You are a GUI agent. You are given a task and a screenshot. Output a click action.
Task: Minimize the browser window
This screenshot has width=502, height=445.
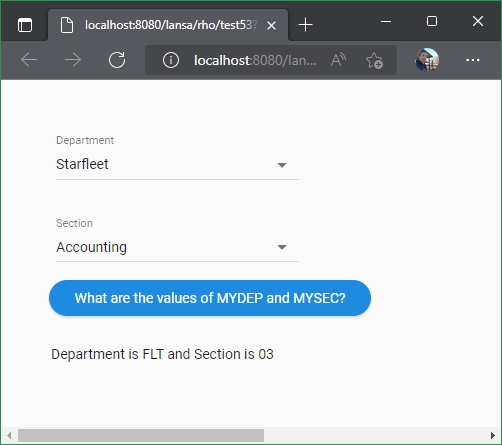tap(386, 21)
